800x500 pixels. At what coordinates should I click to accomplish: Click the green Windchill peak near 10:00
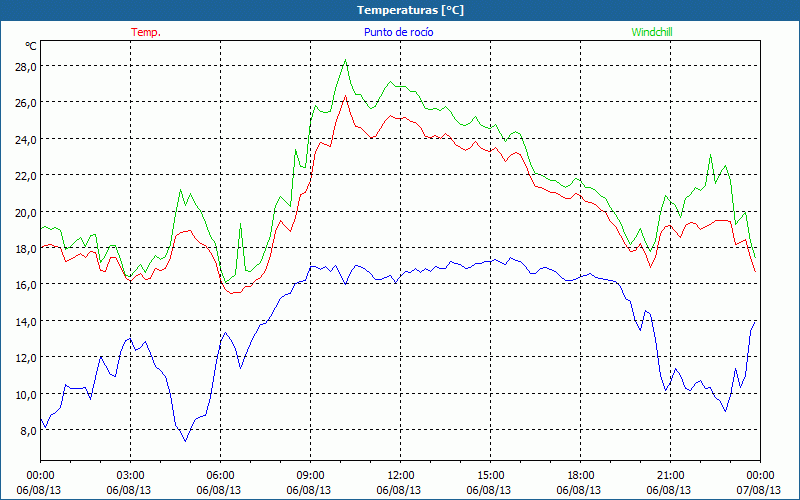click(x=345, y=60)
